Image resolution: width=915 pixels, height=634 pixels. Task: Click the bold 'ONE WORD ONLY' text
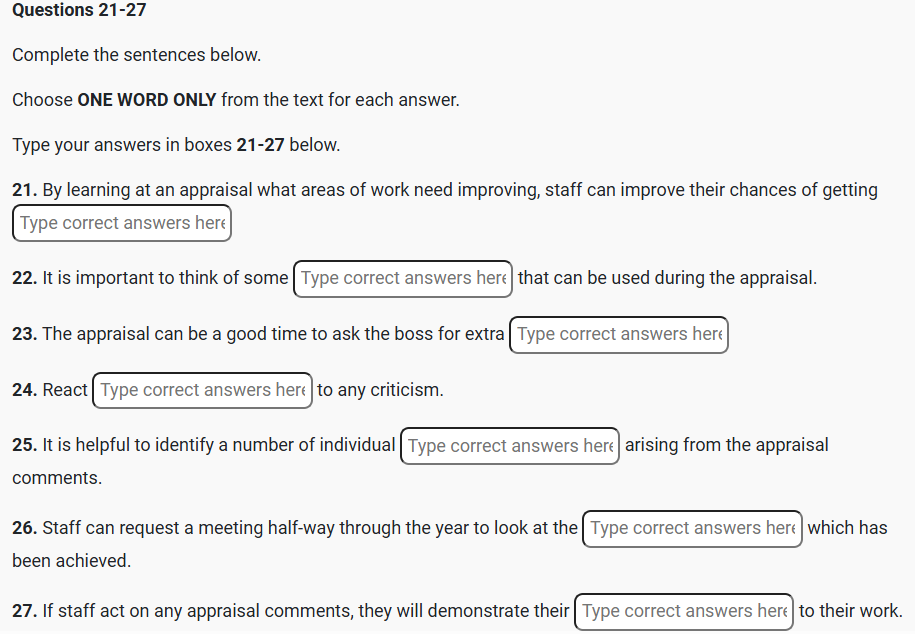(x=146, y=100)
